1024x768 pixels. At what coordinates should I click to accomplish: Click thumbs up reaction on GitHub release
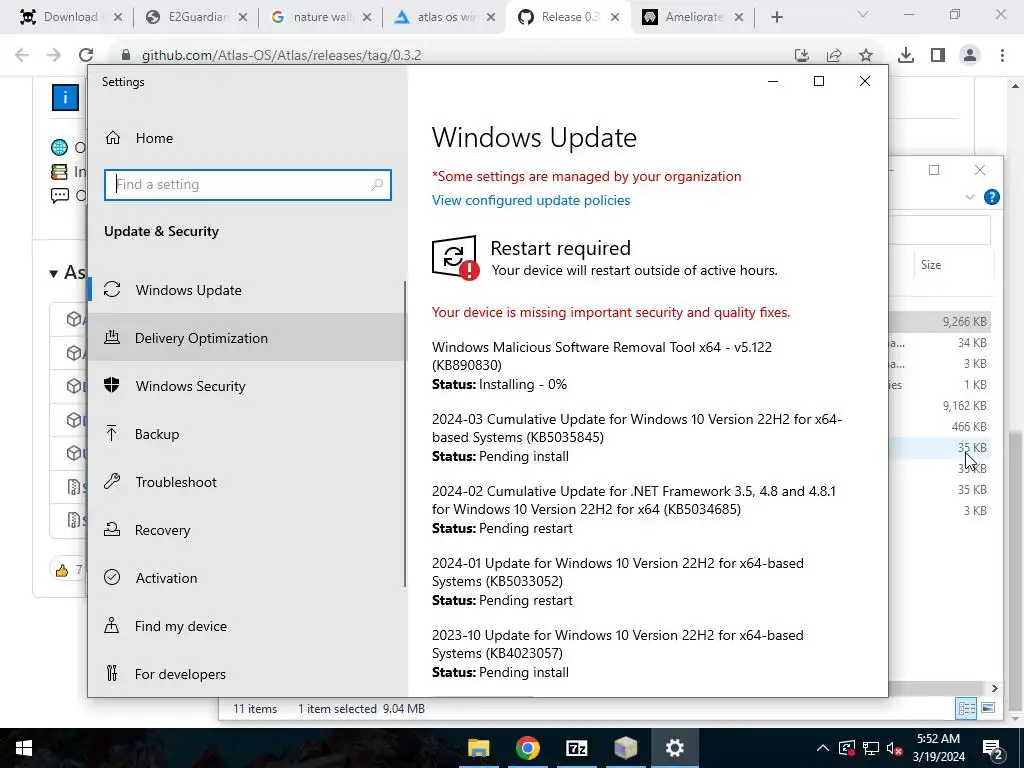[x=68, y=570]
